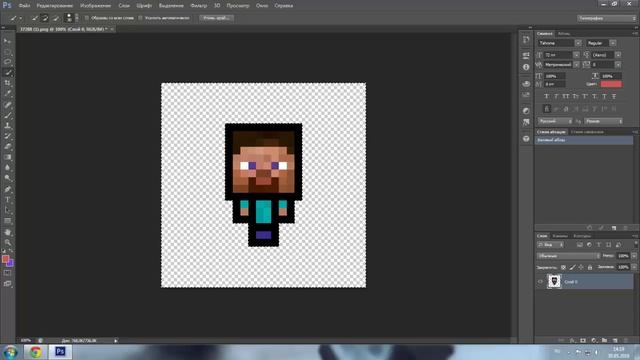Open the collapsed History panel icon

coord(526,40)
